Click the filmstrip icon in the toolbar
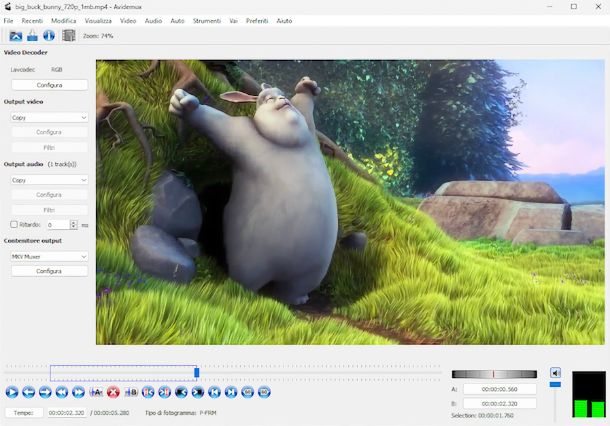The image size is (610, 426). pyautogui.click(x=68, y=36)
